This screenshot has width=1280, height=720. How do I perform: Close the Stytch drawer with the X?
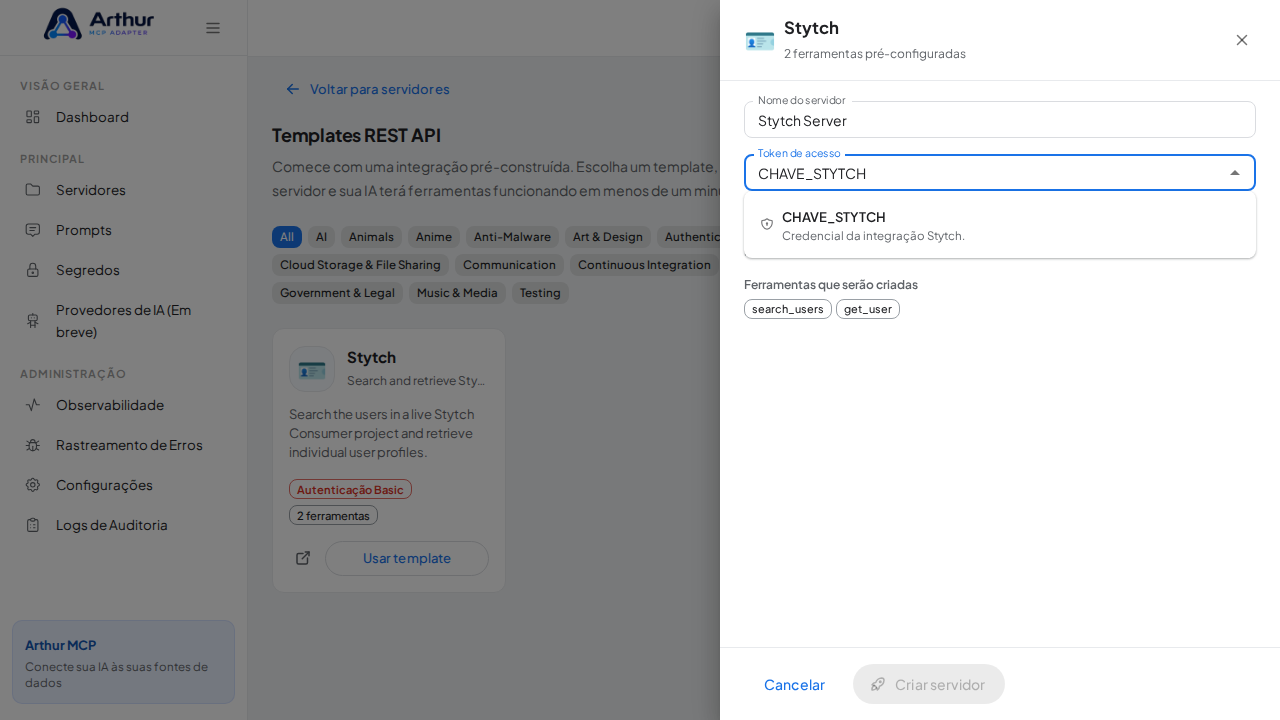click(x=1242, y=40)
